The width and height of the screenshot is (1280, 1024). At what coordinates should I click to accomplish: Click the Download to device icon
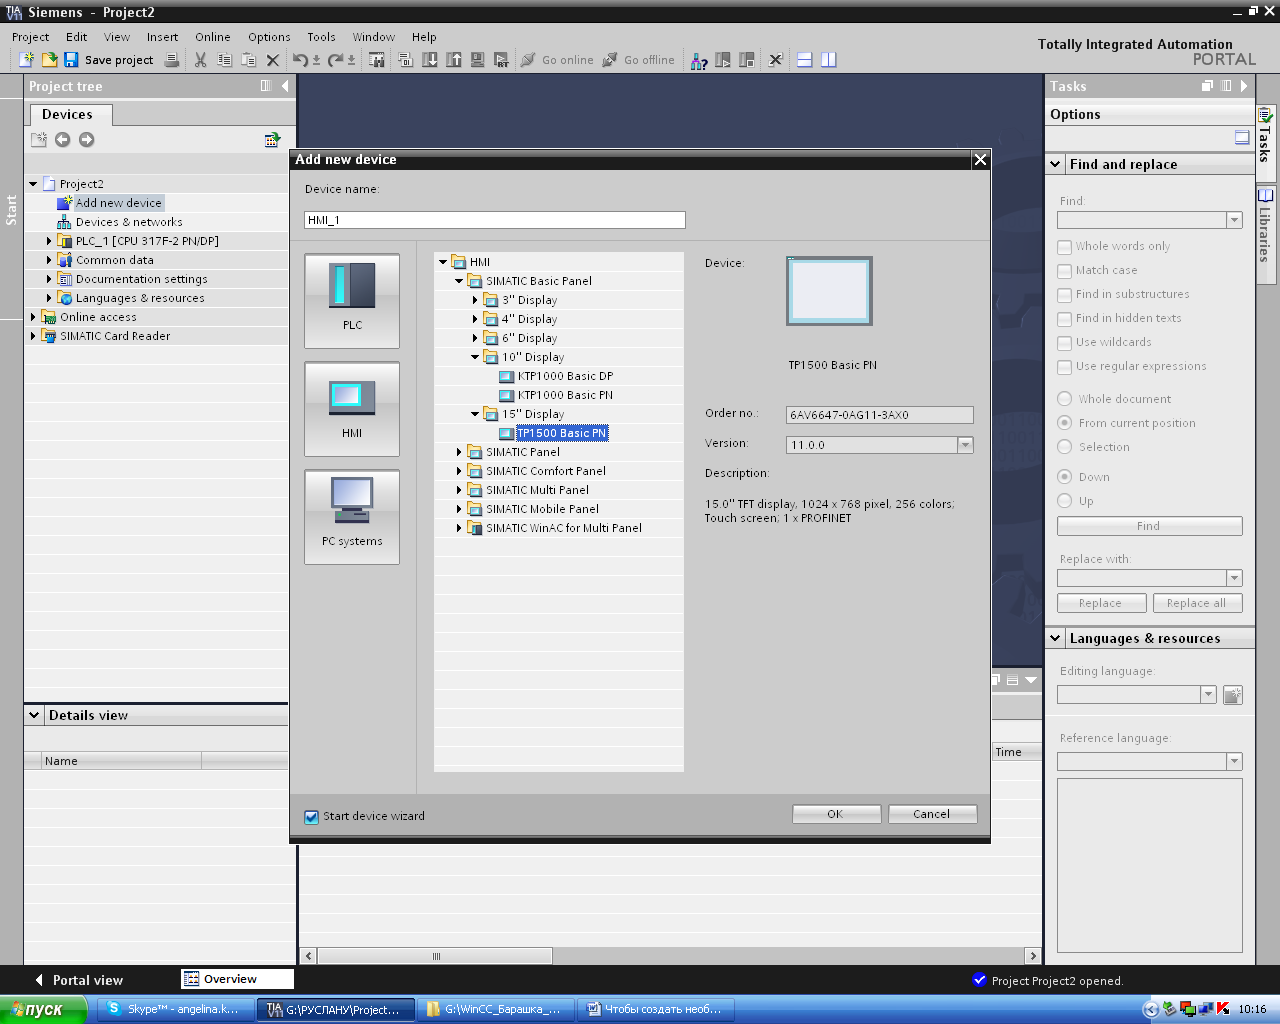tap(430, 60)
